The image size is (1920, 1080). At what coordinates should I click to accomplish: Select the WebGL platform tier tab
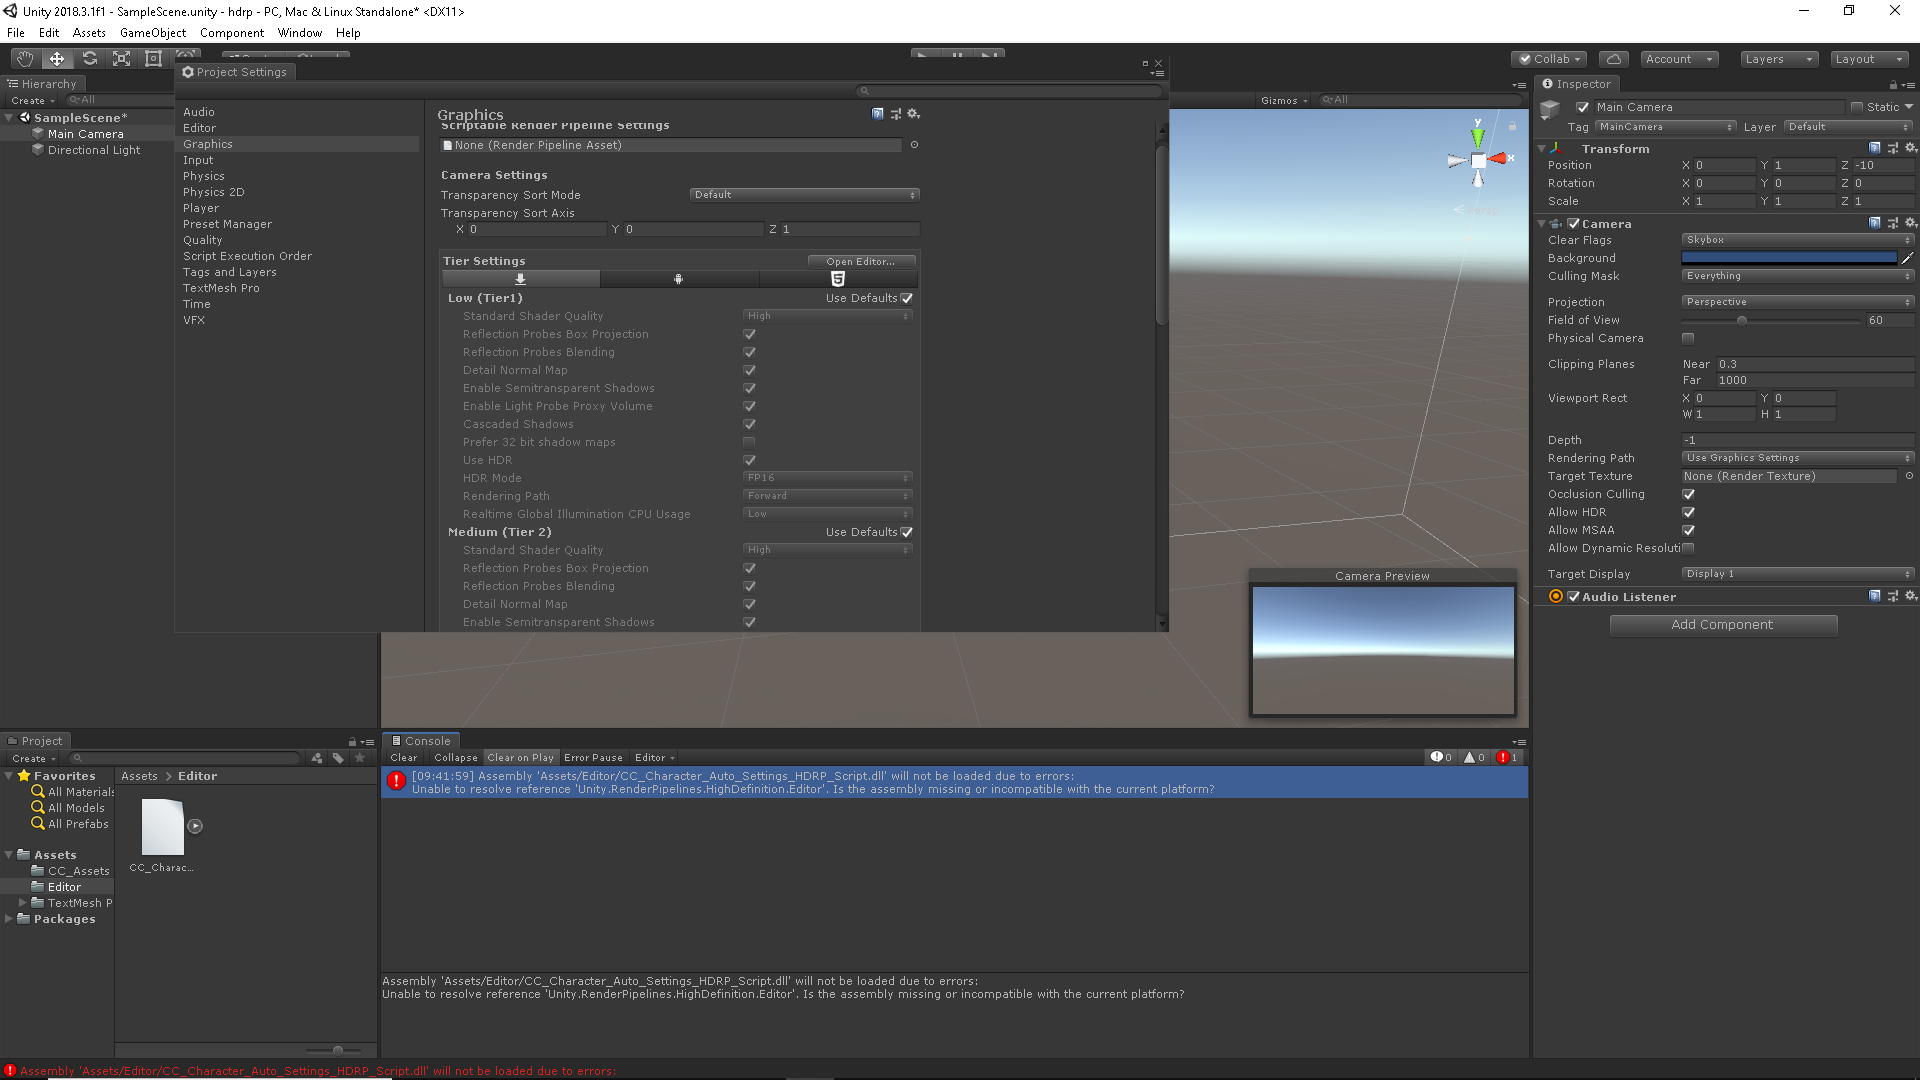(838, 279)
